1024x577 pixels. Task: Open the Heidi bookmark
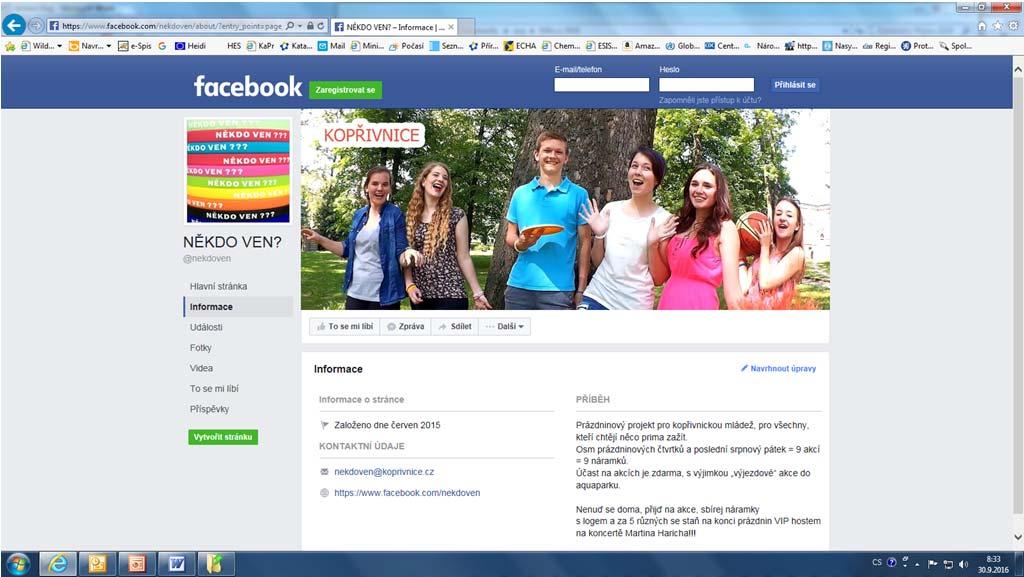pyautogui.click(x=190, y=46)
